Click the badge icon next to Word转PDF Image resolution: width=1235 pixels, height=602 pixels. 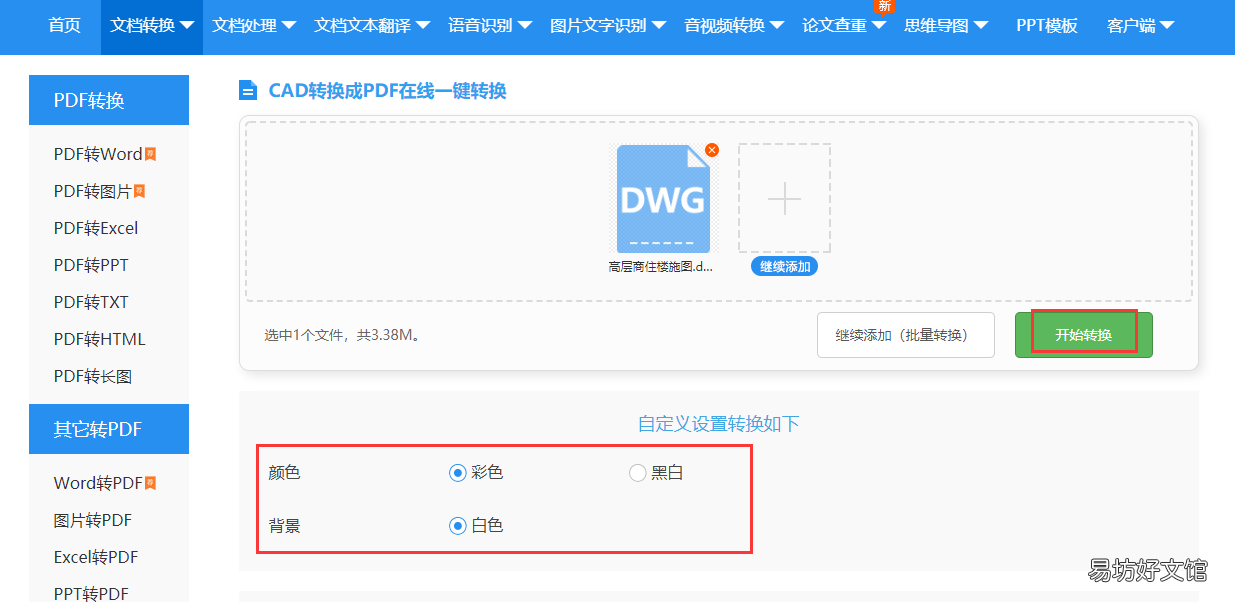click(x=151, y=483)
